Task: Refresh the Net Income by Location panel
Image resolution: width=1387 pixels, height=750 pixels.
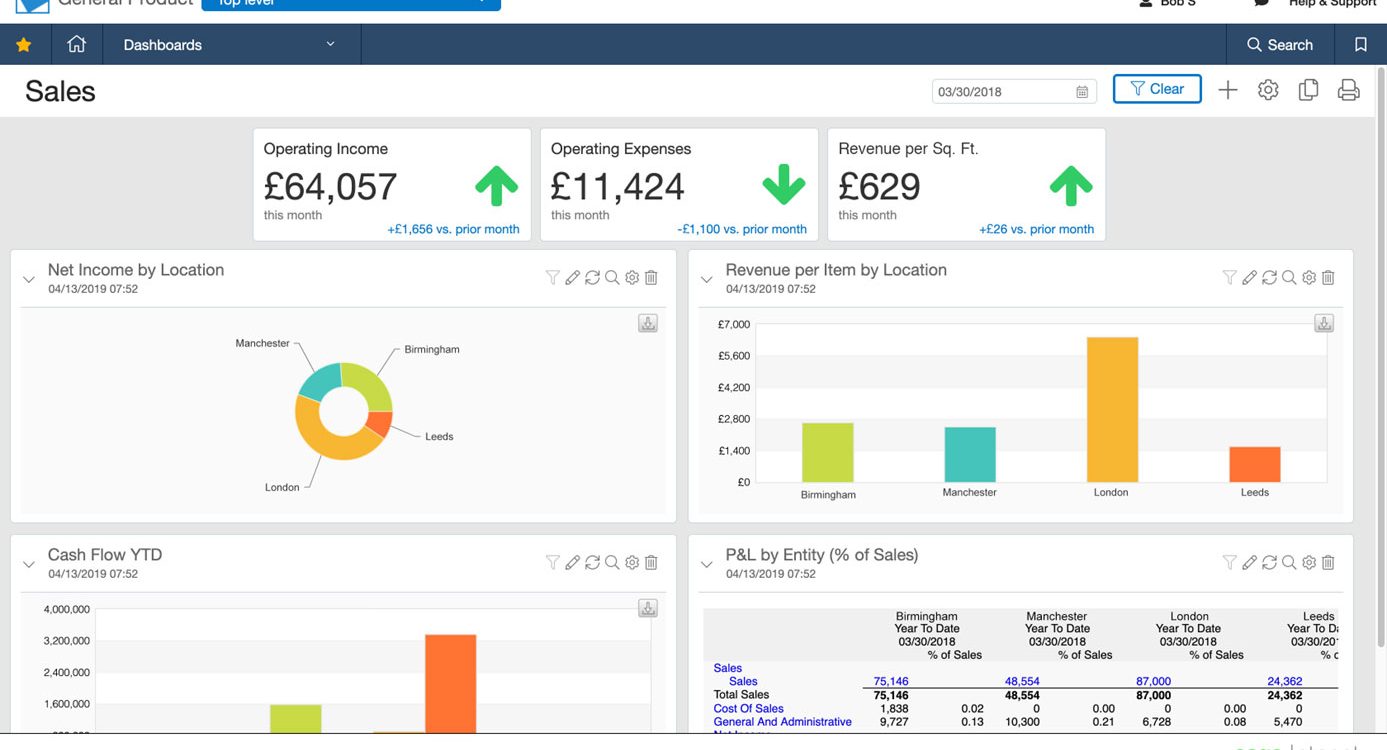Action: tap(592, 278)
